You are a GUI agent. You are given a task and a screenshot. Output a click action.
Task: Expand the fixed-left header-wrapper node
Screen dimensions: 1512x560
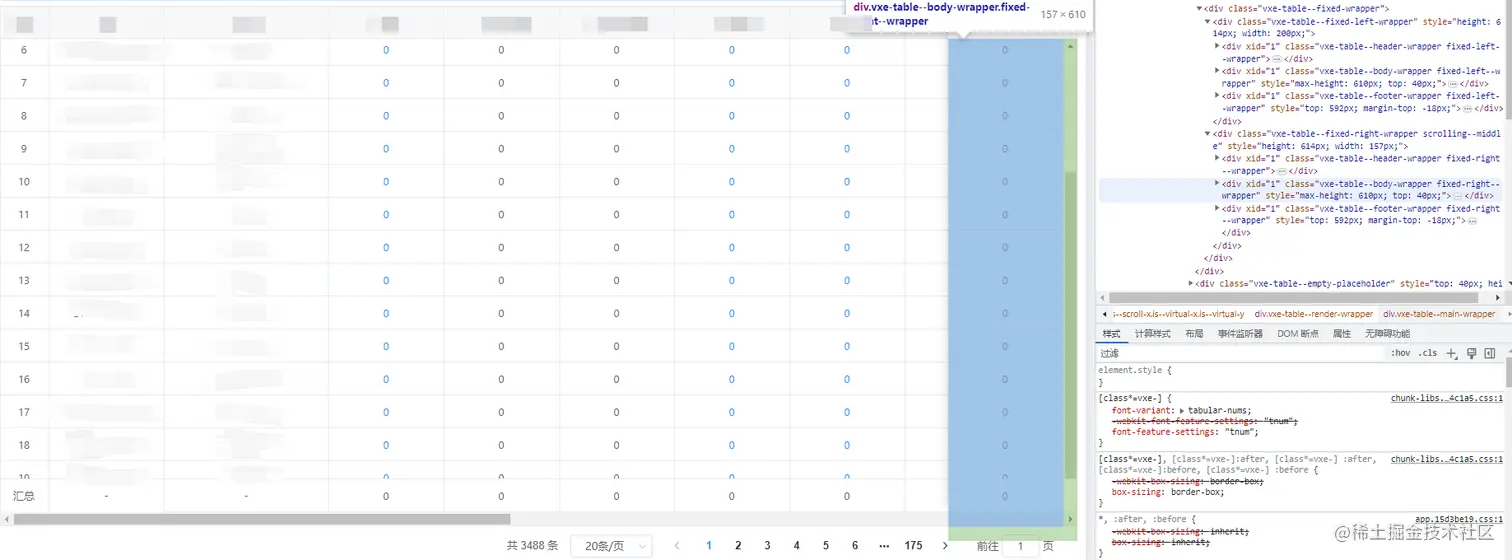[x=1217, y=46]
